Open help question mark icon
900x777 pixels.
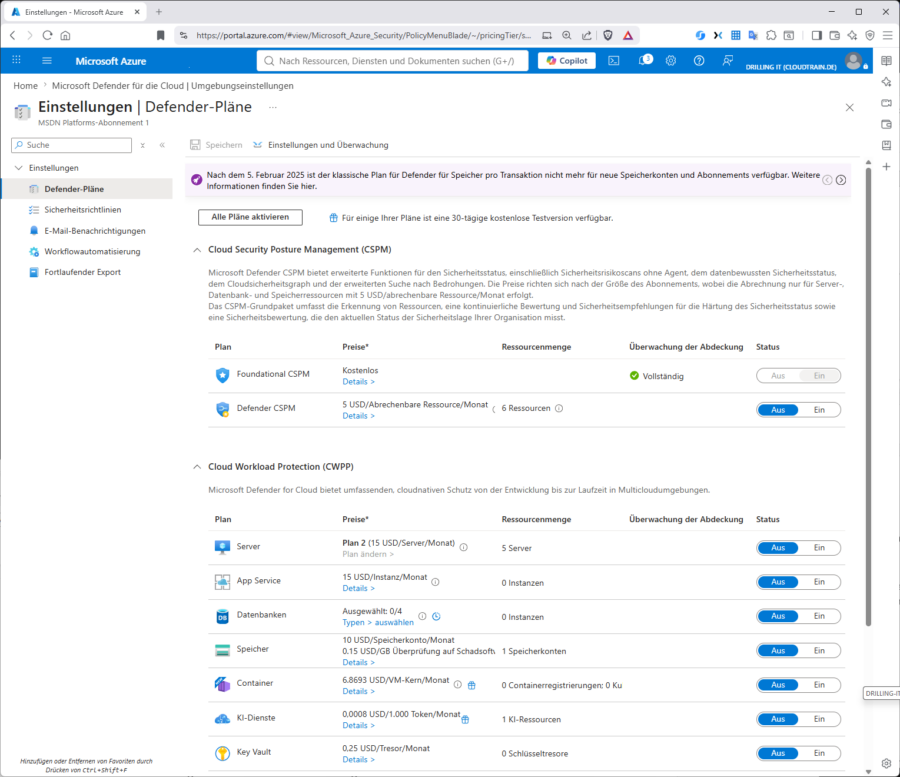[699, 61]
